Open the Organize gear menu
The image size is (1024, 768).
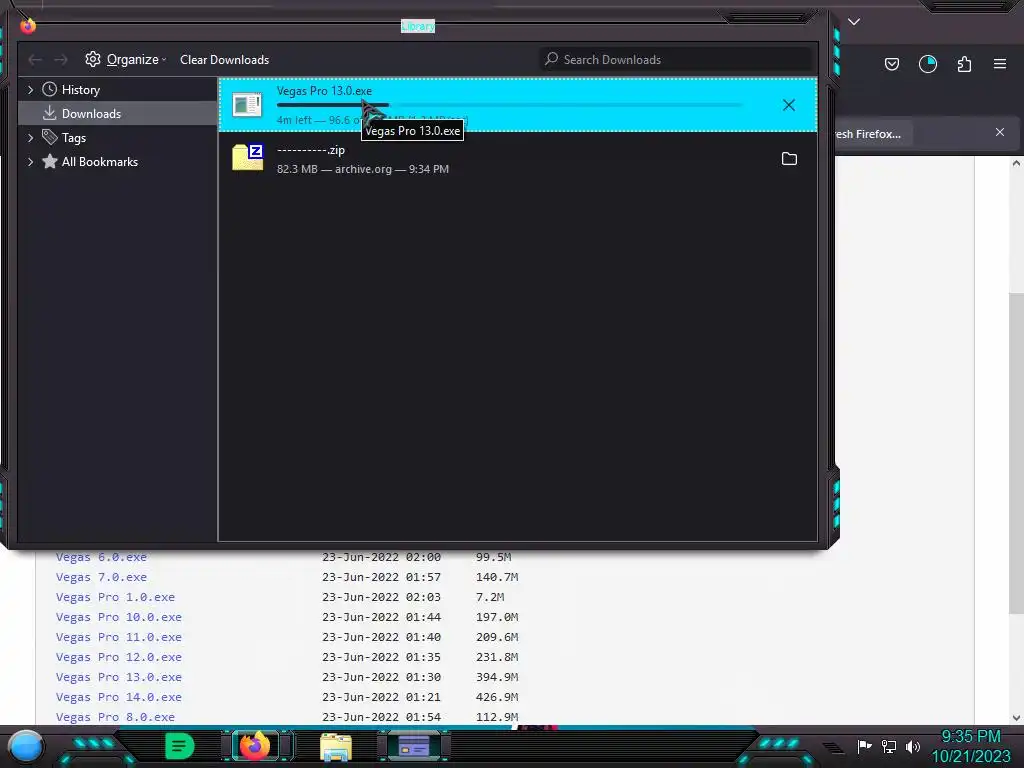click(x=125, y=59)
